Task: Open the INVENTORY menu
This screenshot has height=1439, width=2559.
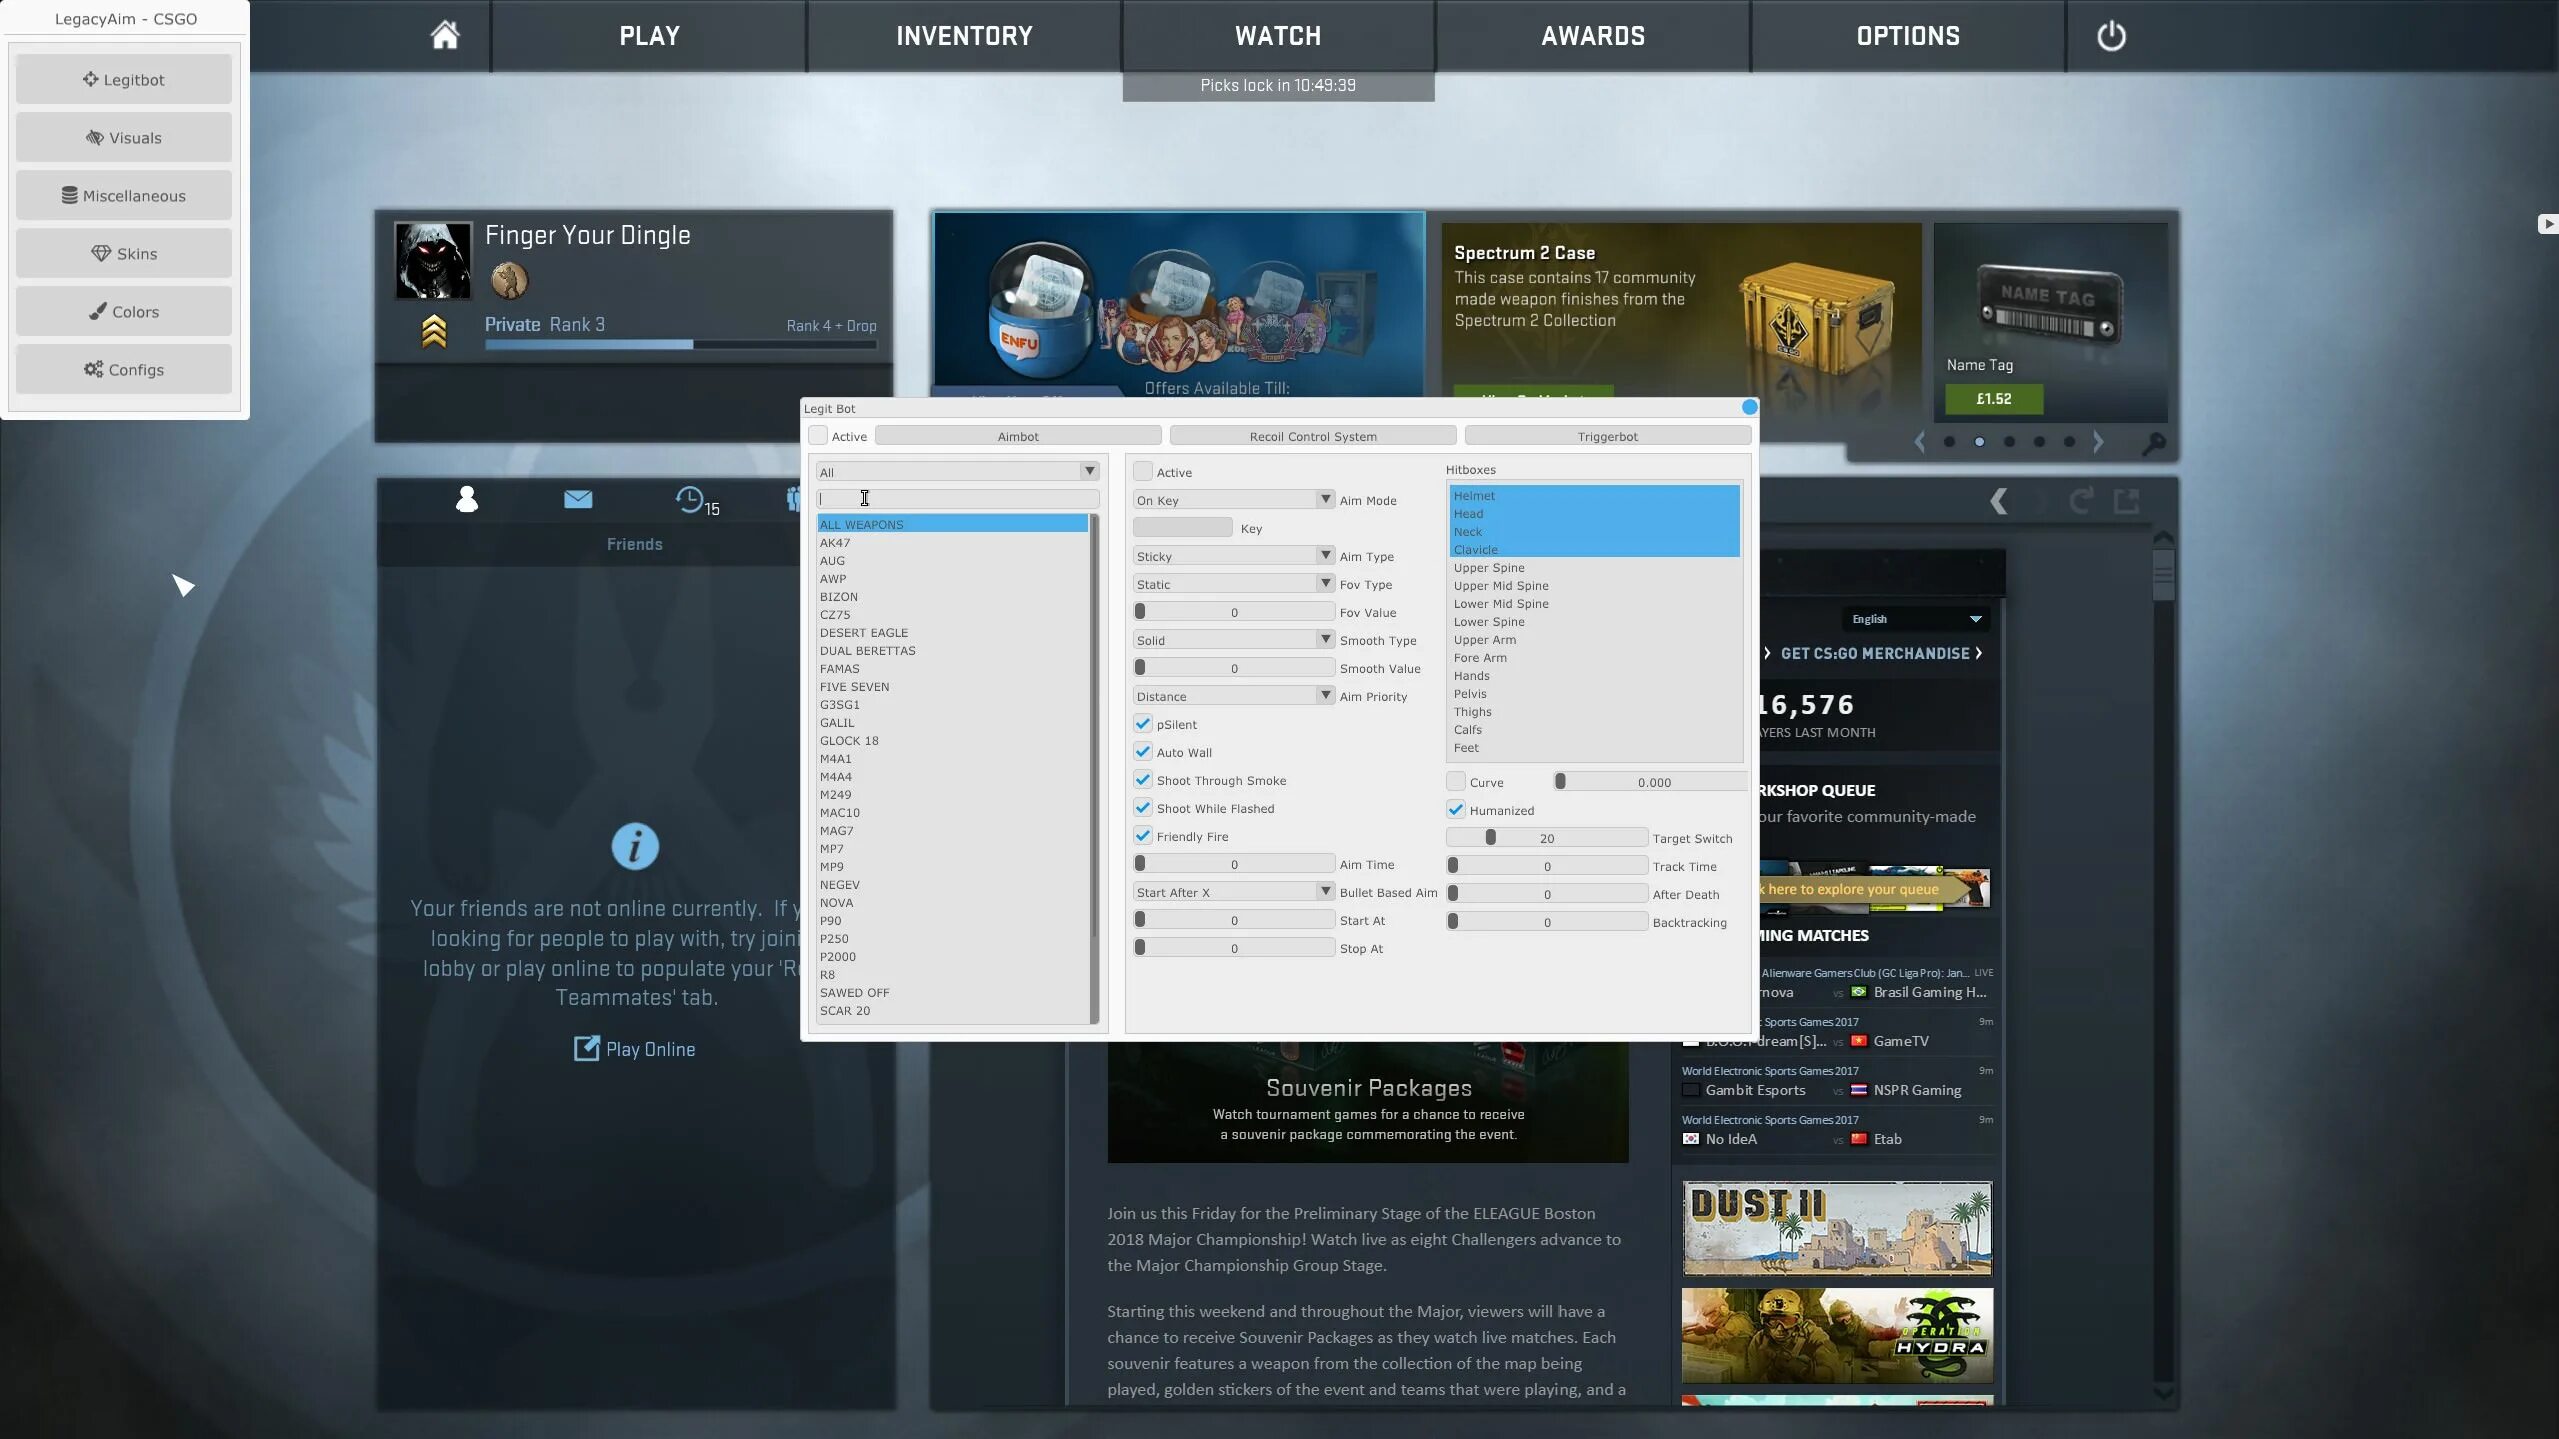Action: 964,36
